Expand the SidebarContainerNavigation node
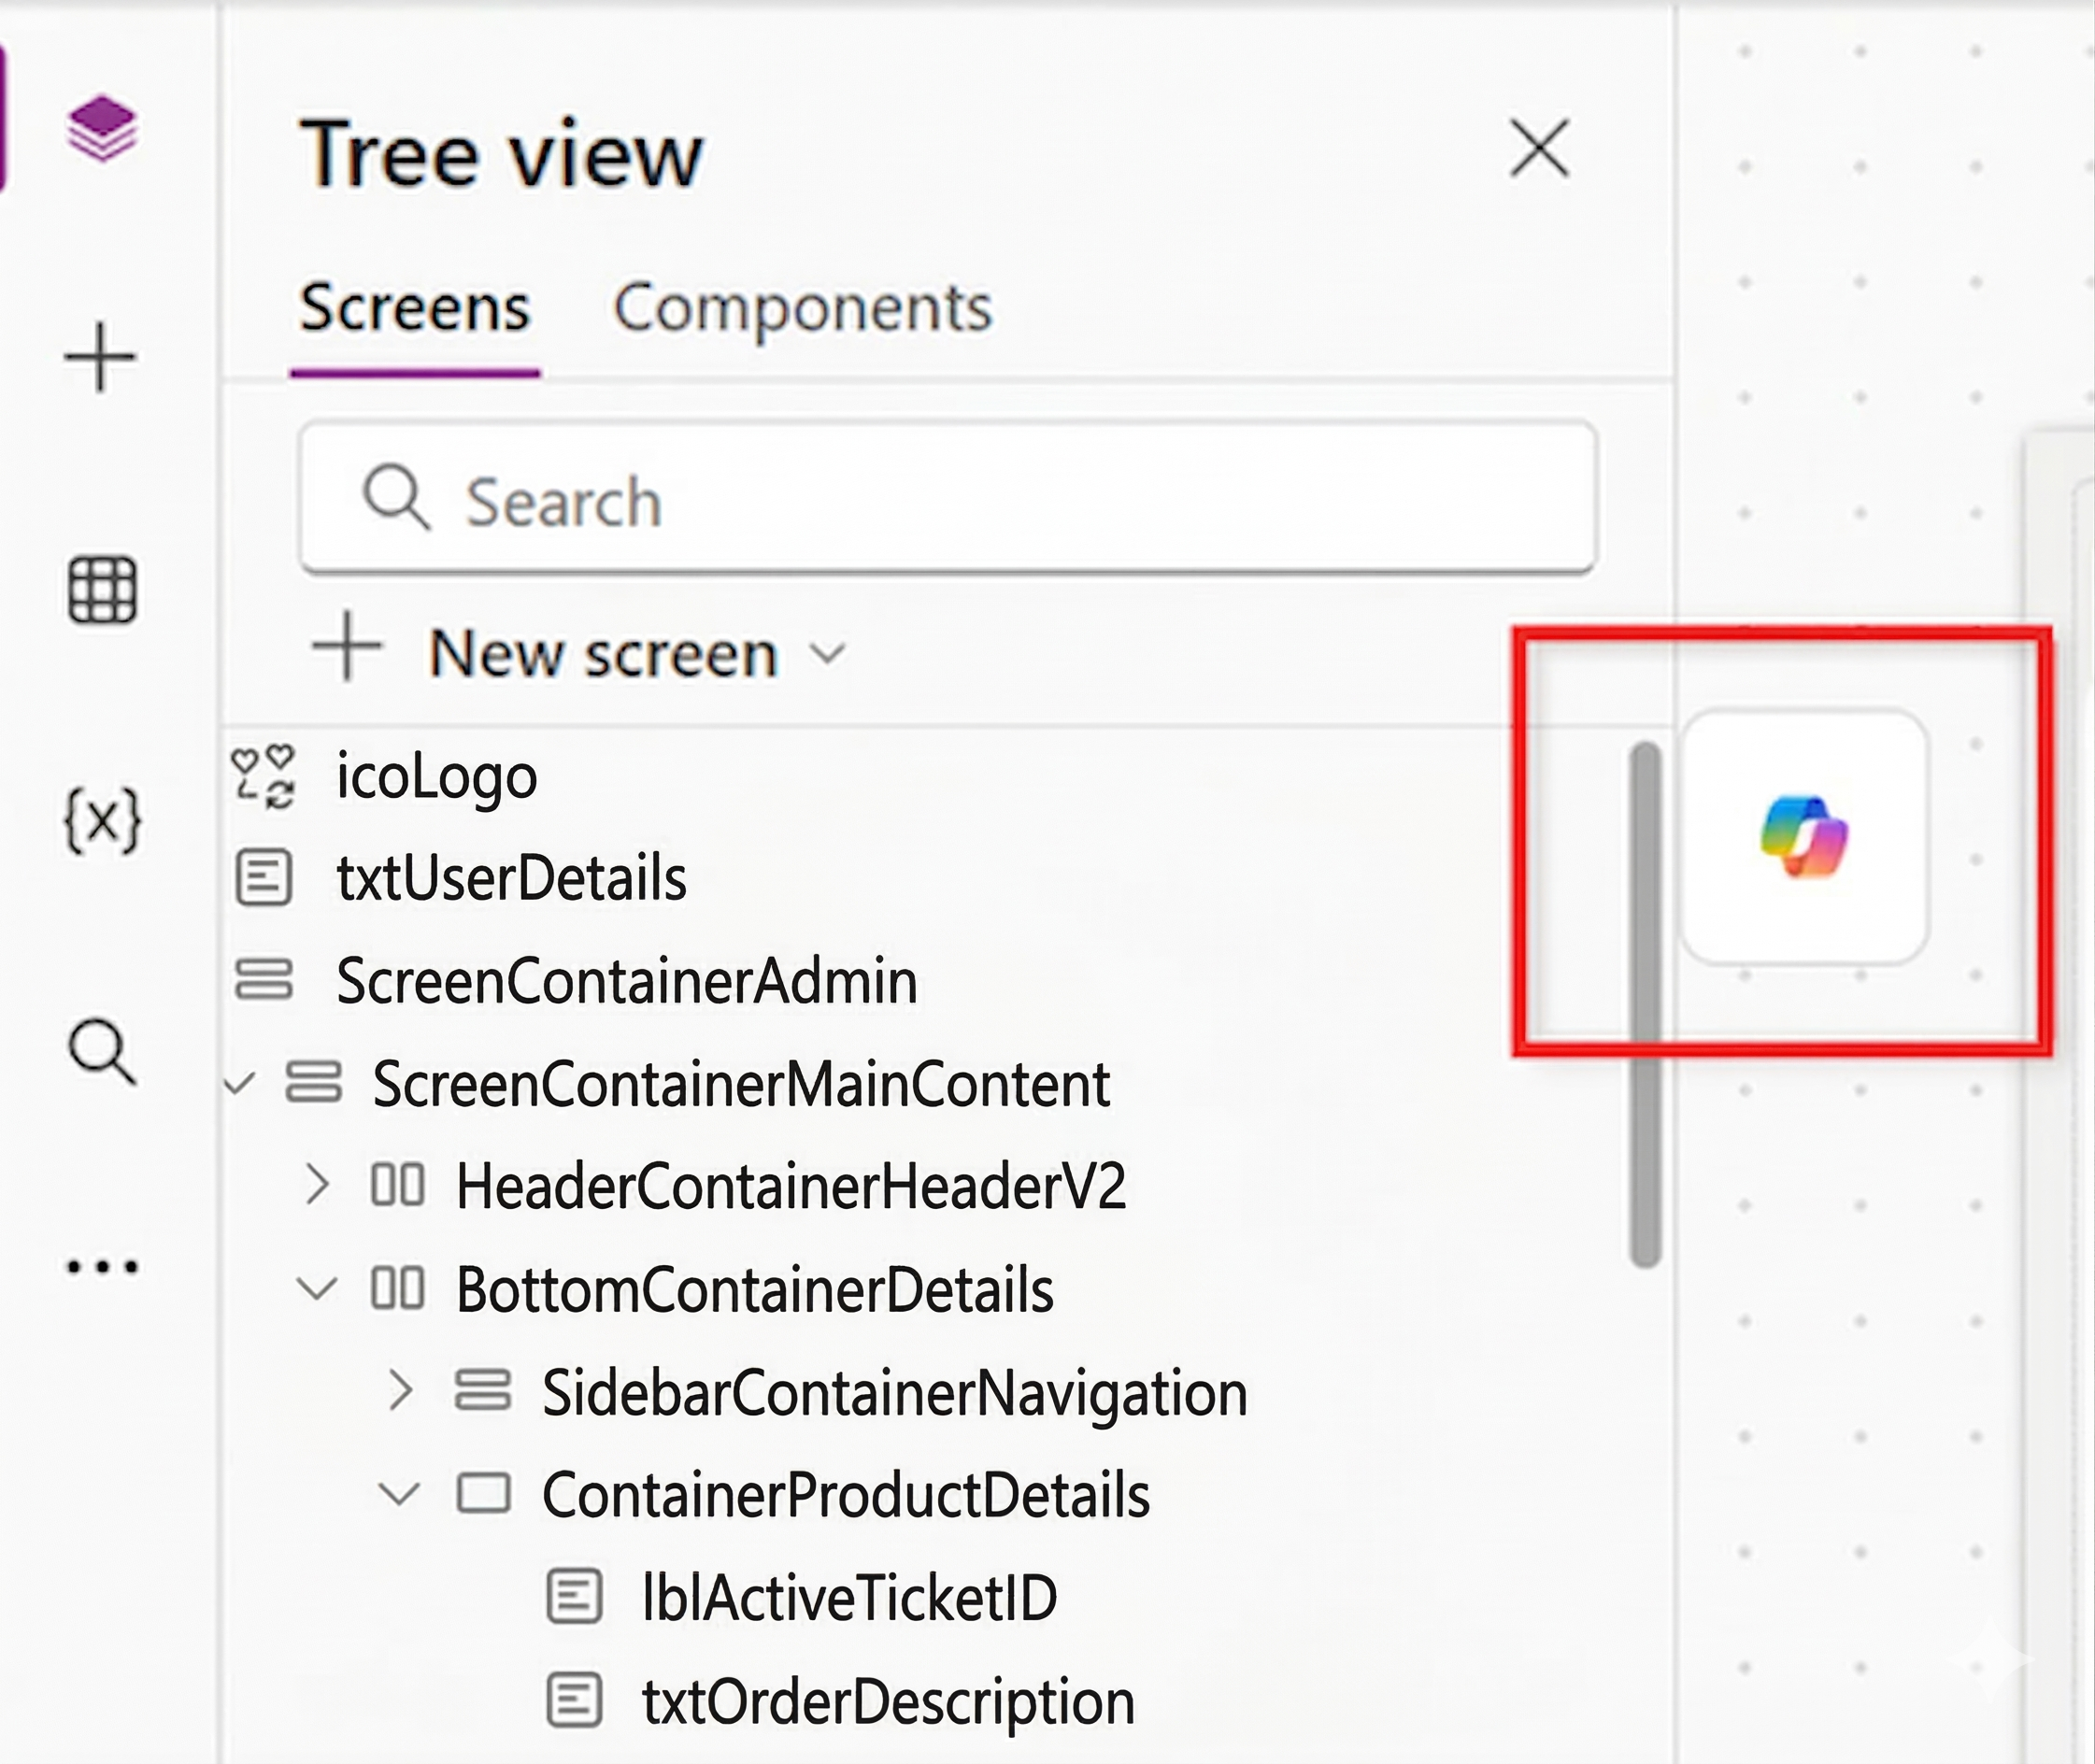 (x=405, y=1390)
